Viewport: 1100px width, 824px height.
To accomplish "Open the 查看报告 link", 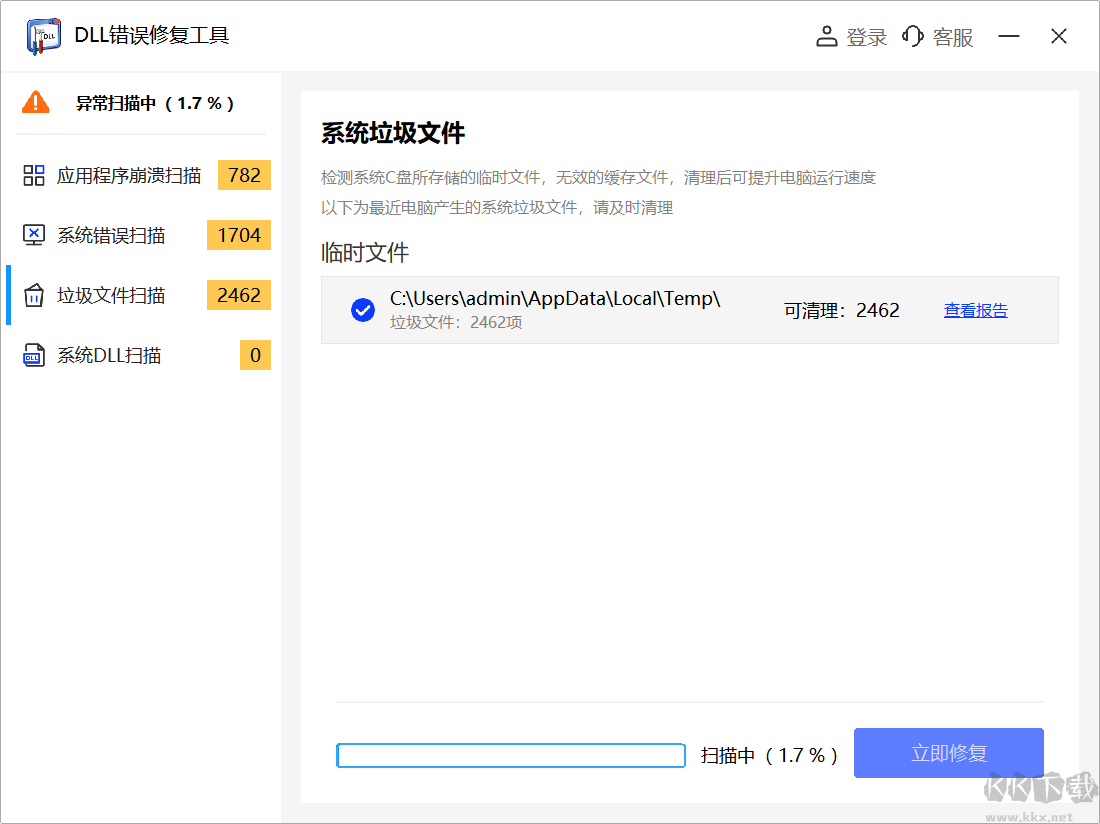I will coord(975,310).
